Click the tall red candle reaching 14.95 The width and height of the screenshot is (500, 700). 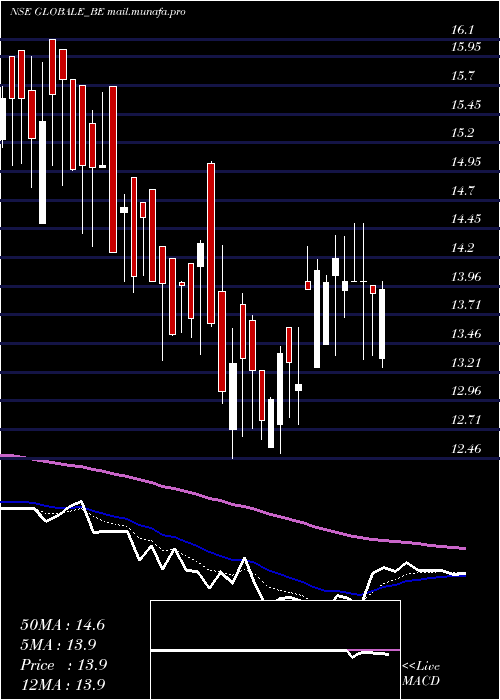click(211, 243)
